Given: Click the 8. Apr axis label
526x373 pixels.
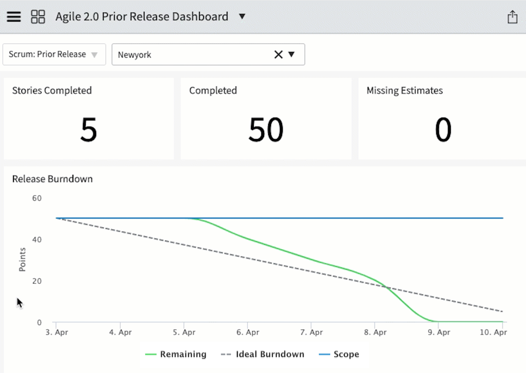Looking at the screenshot, I should (x=375, y=332).
